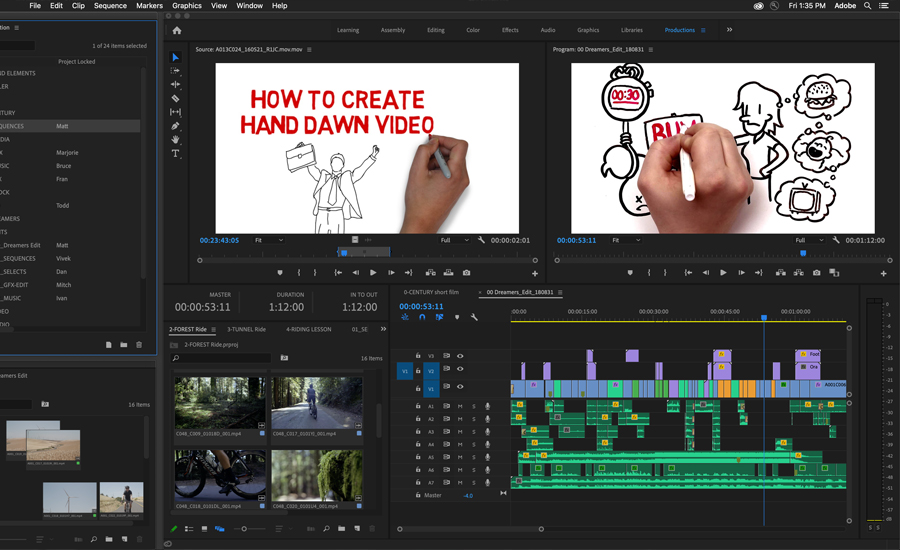The width and height of the screenshot is (900, 550).
Task: Toggle linked selection in timeline
Action: 439,317
